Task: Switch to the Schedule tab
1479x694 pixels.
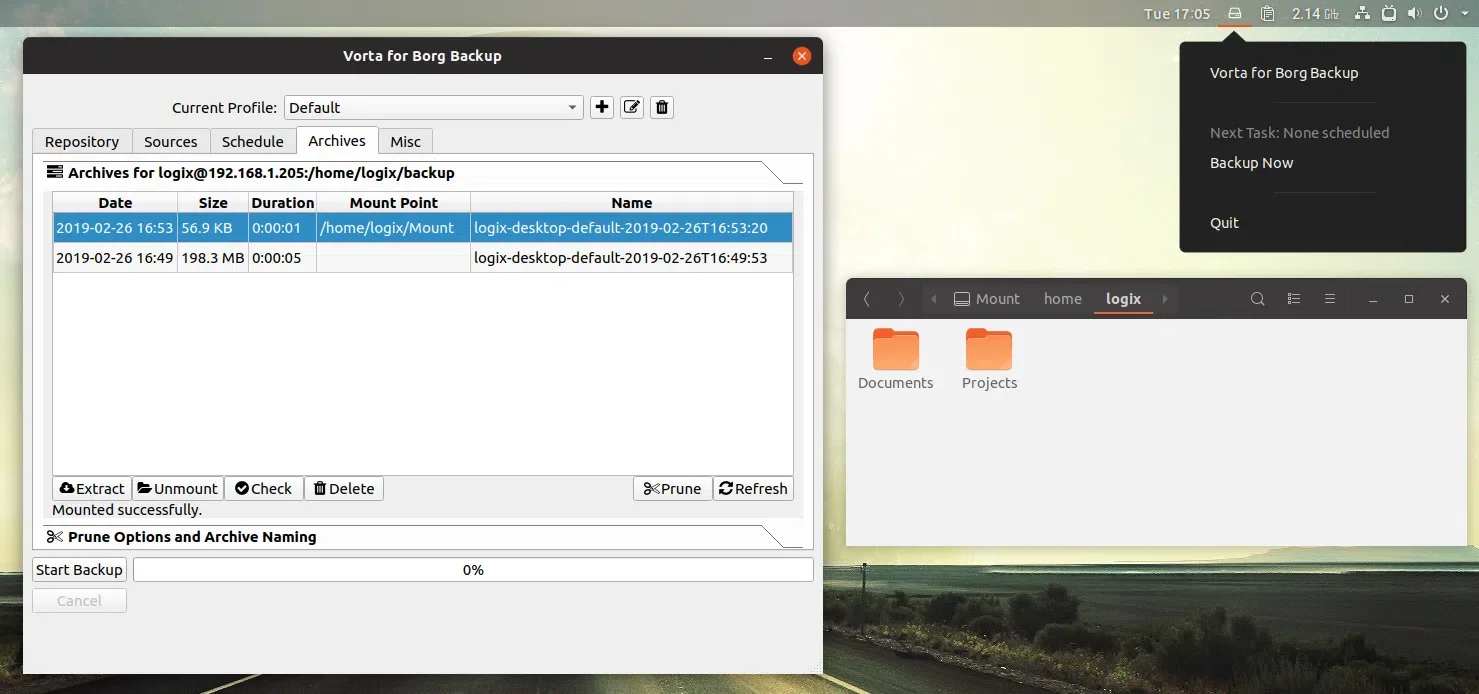Action: pos(252,141)
